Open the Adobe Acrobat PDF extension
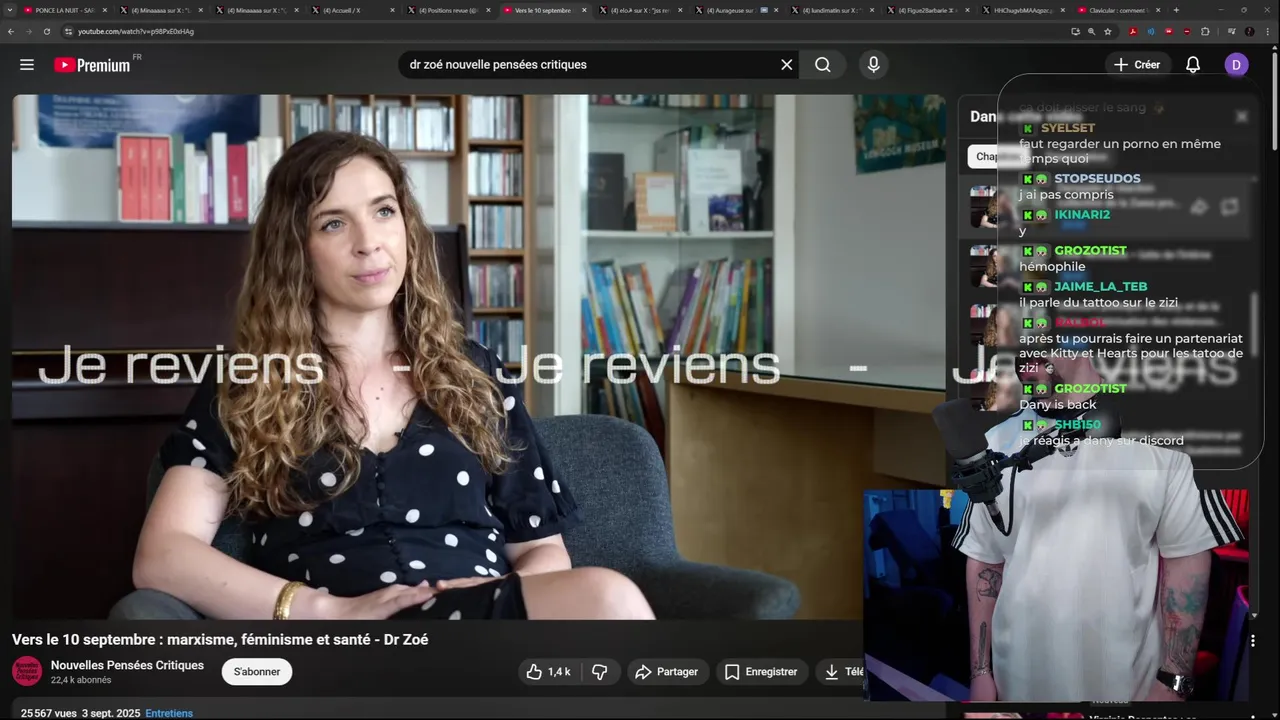This screenshot has width=1280, height=720. coord(1132,31)
